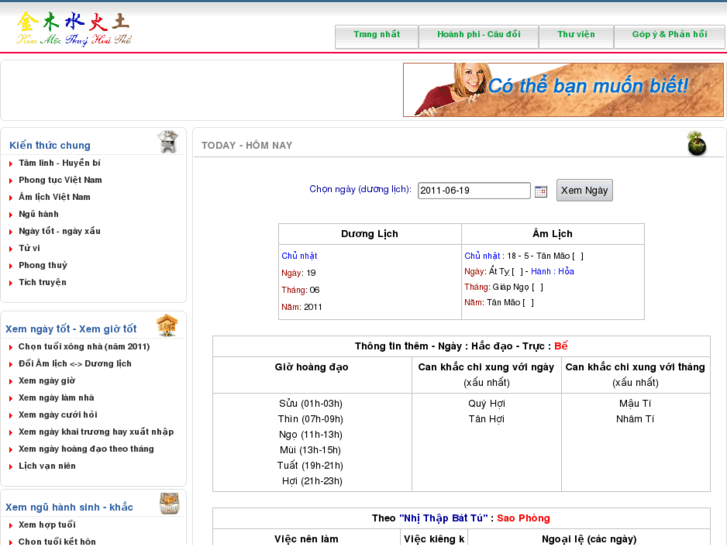Open the Trang nhất tab
Image resolution: width=727 pixels, height=545 pixels.
tap(376, 35)
